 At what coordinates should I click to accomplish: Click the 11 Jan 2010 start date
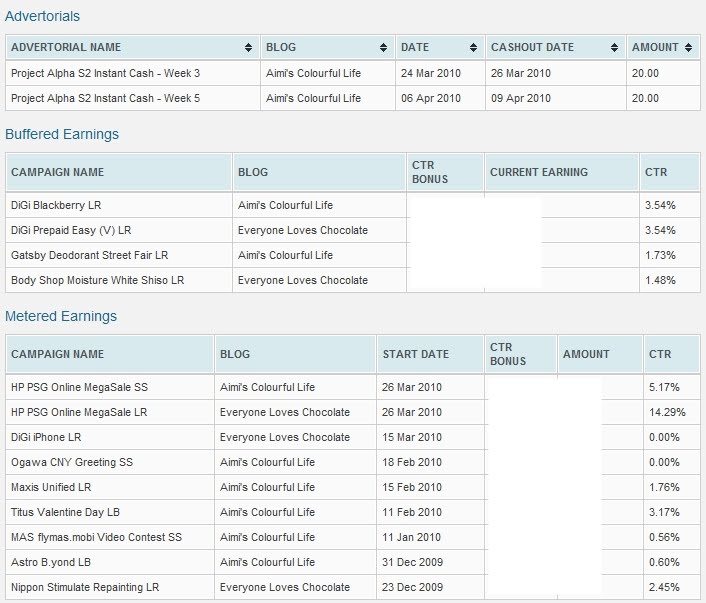[412, 537]
